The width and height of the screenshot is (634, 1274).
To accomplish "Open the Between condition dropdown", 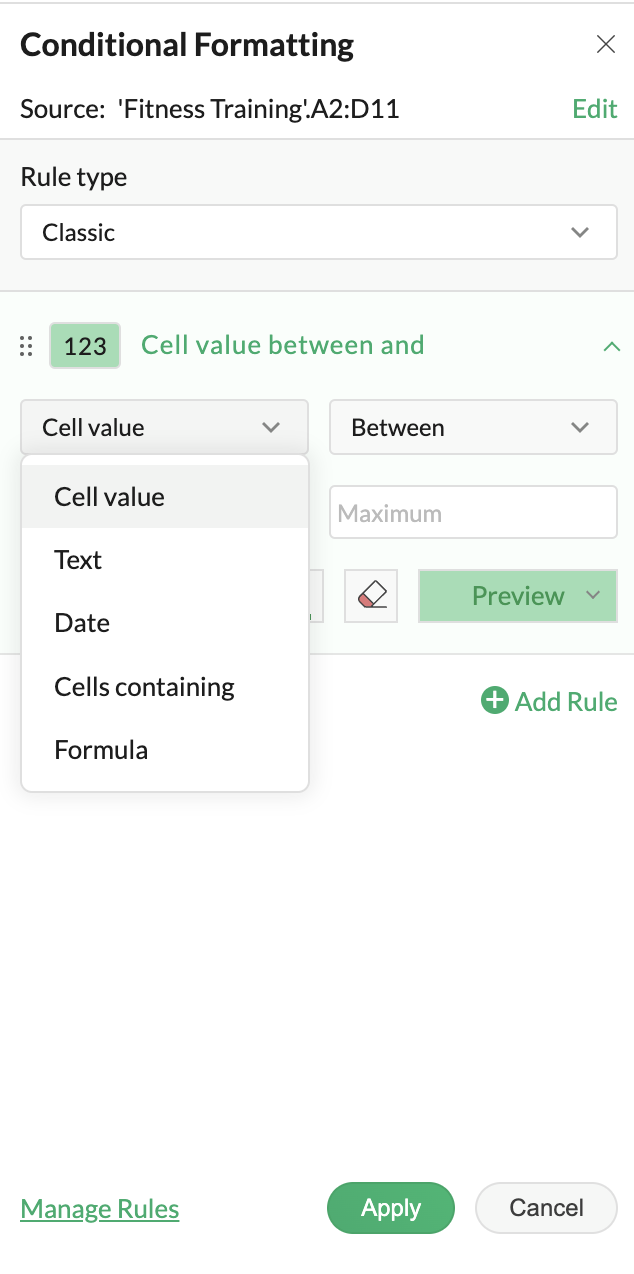I will 473,427.
